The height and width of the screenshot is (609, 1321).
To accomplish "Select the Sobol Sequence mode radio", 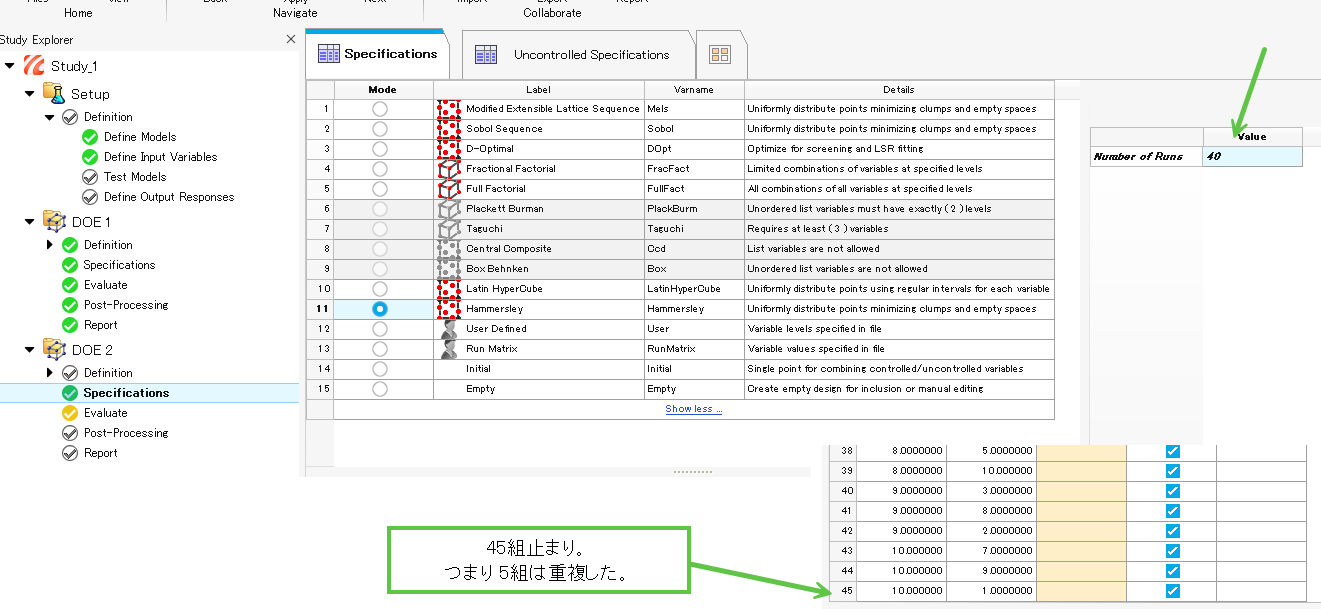I will click(x=380, y=129).
